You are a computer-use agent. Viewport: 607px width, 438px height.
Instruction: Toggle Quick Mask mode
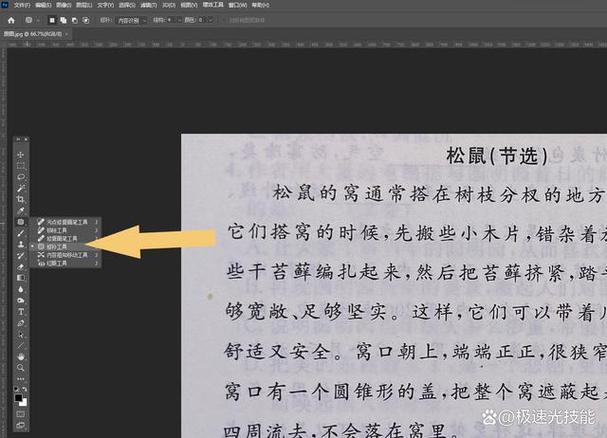click(21, 414)
